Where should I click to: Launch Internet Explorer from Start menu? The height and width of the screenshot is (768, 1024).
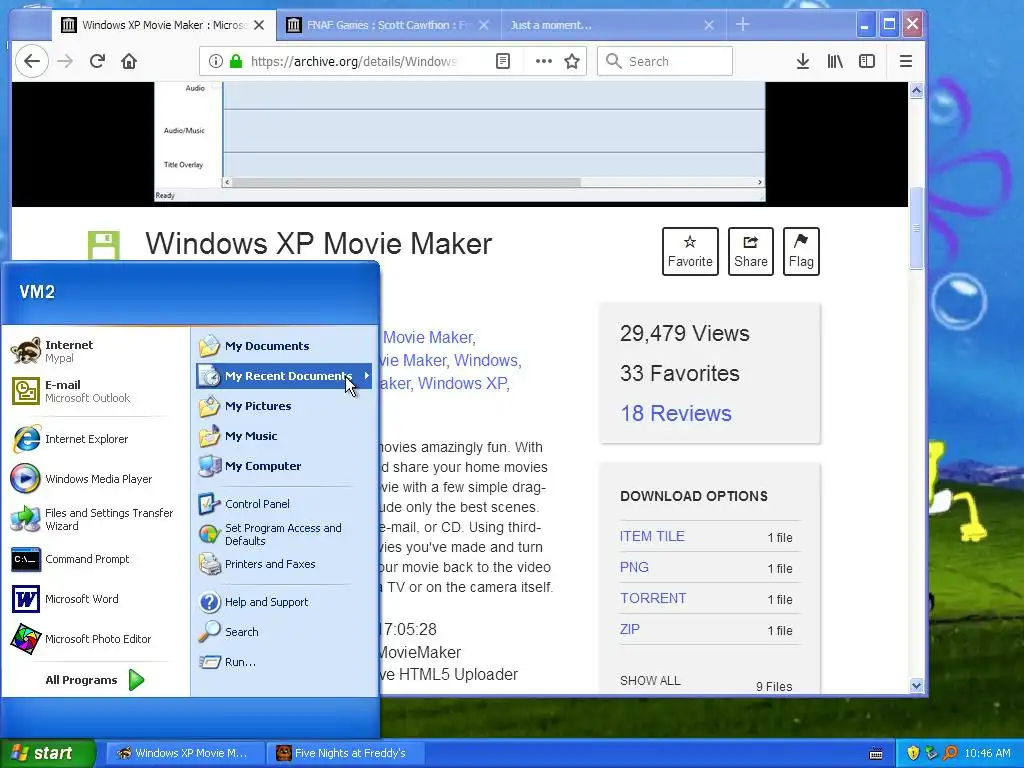click(95, 439)
